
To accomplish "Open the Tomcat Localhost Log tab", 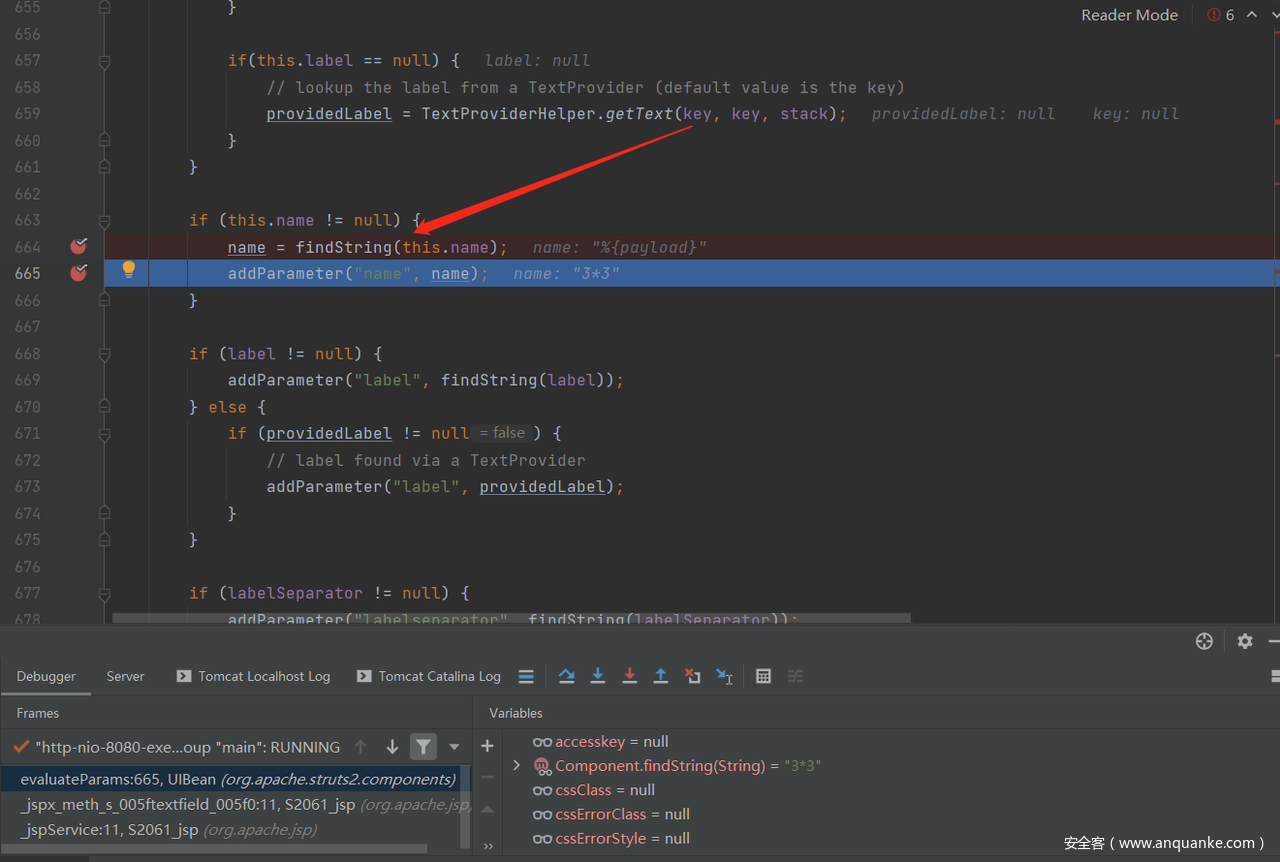I will pyautogui.click(x=263, y=676).
